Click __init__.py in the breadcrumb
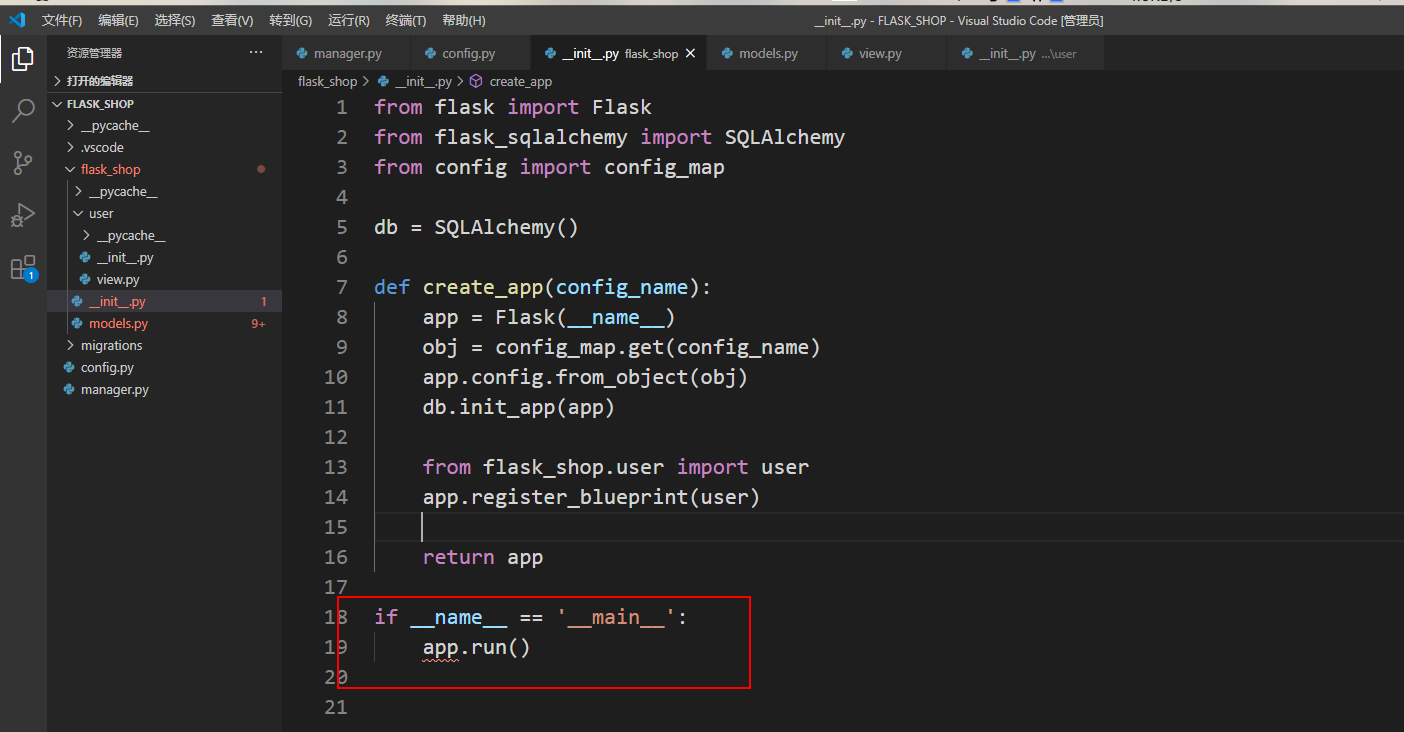Screen dimensions: 1404x732 point(423,81)
